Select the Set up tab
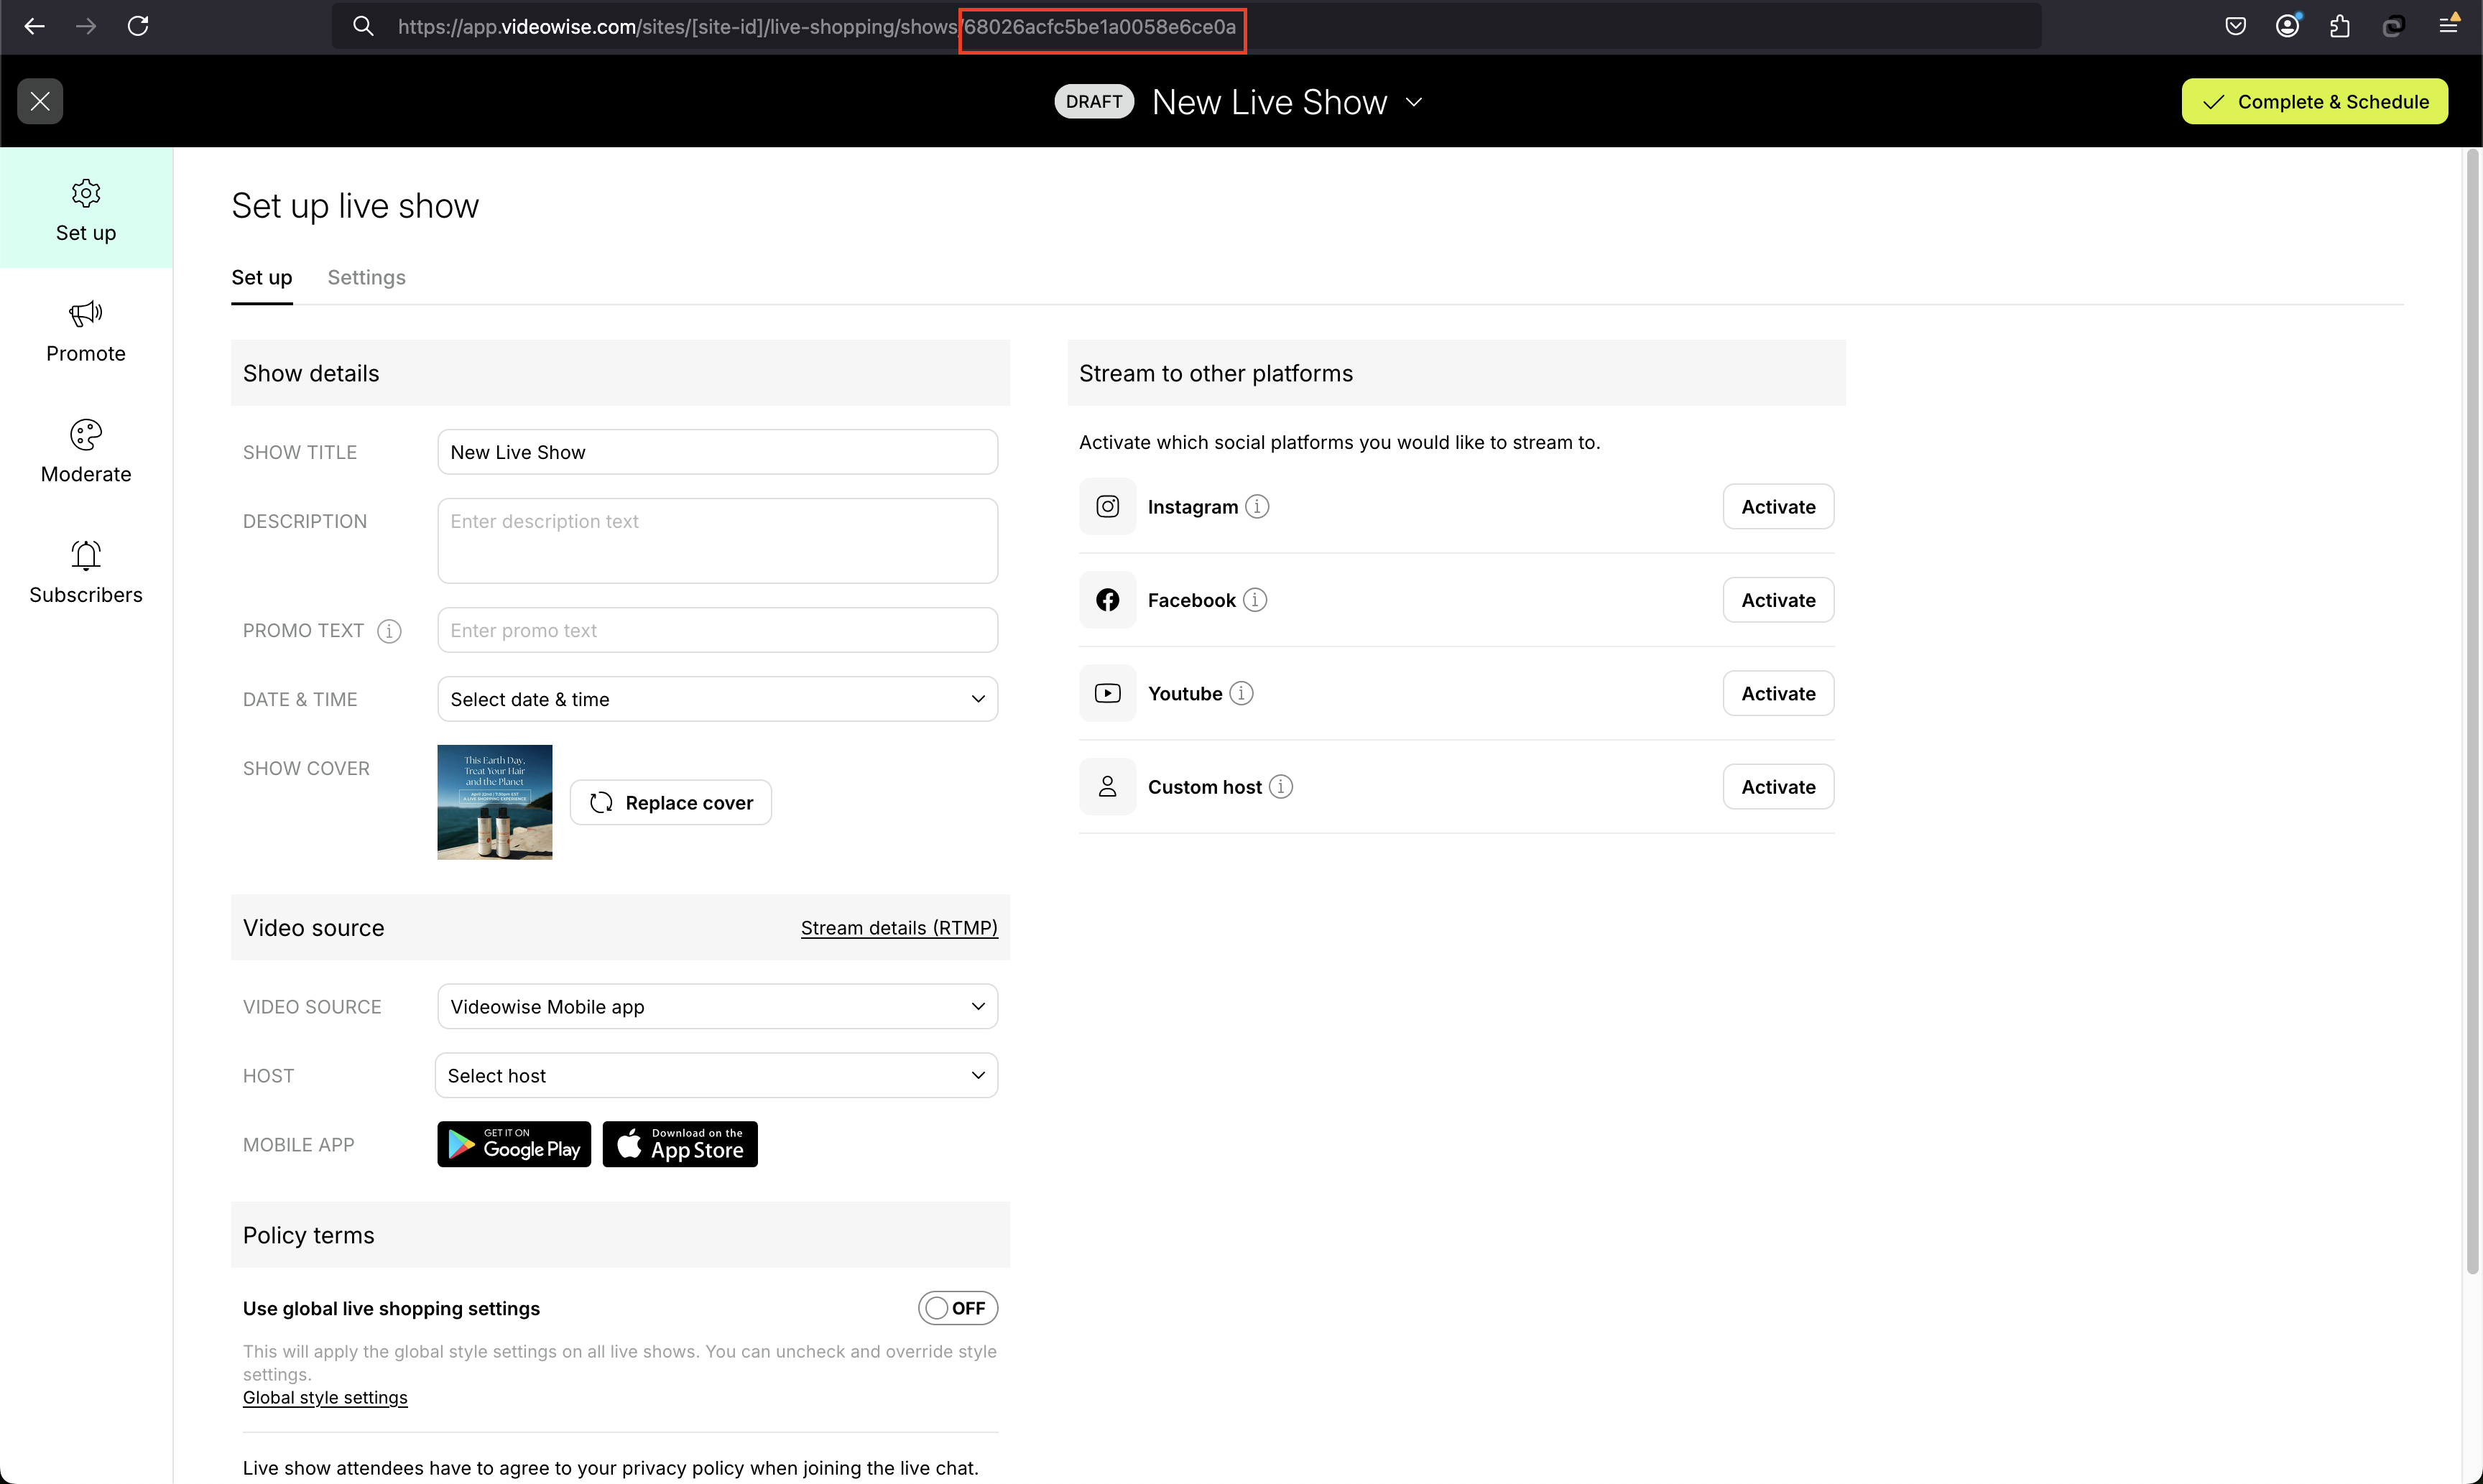 pos(261,277)
